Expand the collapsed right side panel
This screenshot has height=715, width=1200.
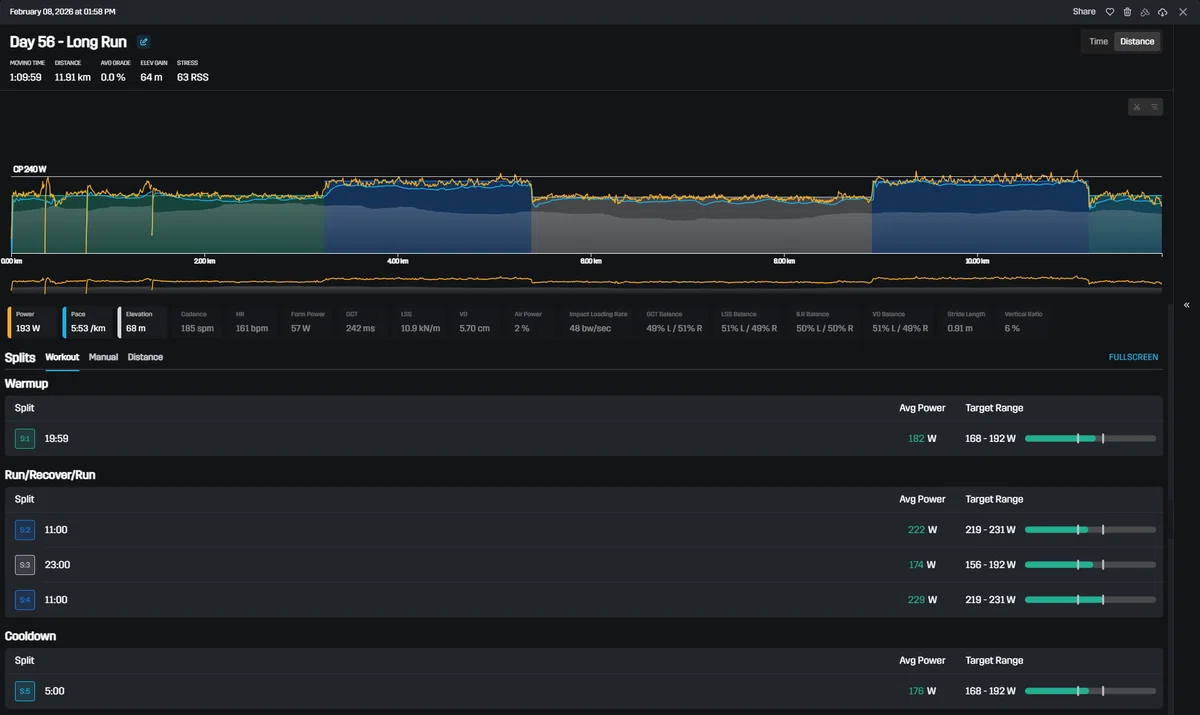(x=1186, y=305)
